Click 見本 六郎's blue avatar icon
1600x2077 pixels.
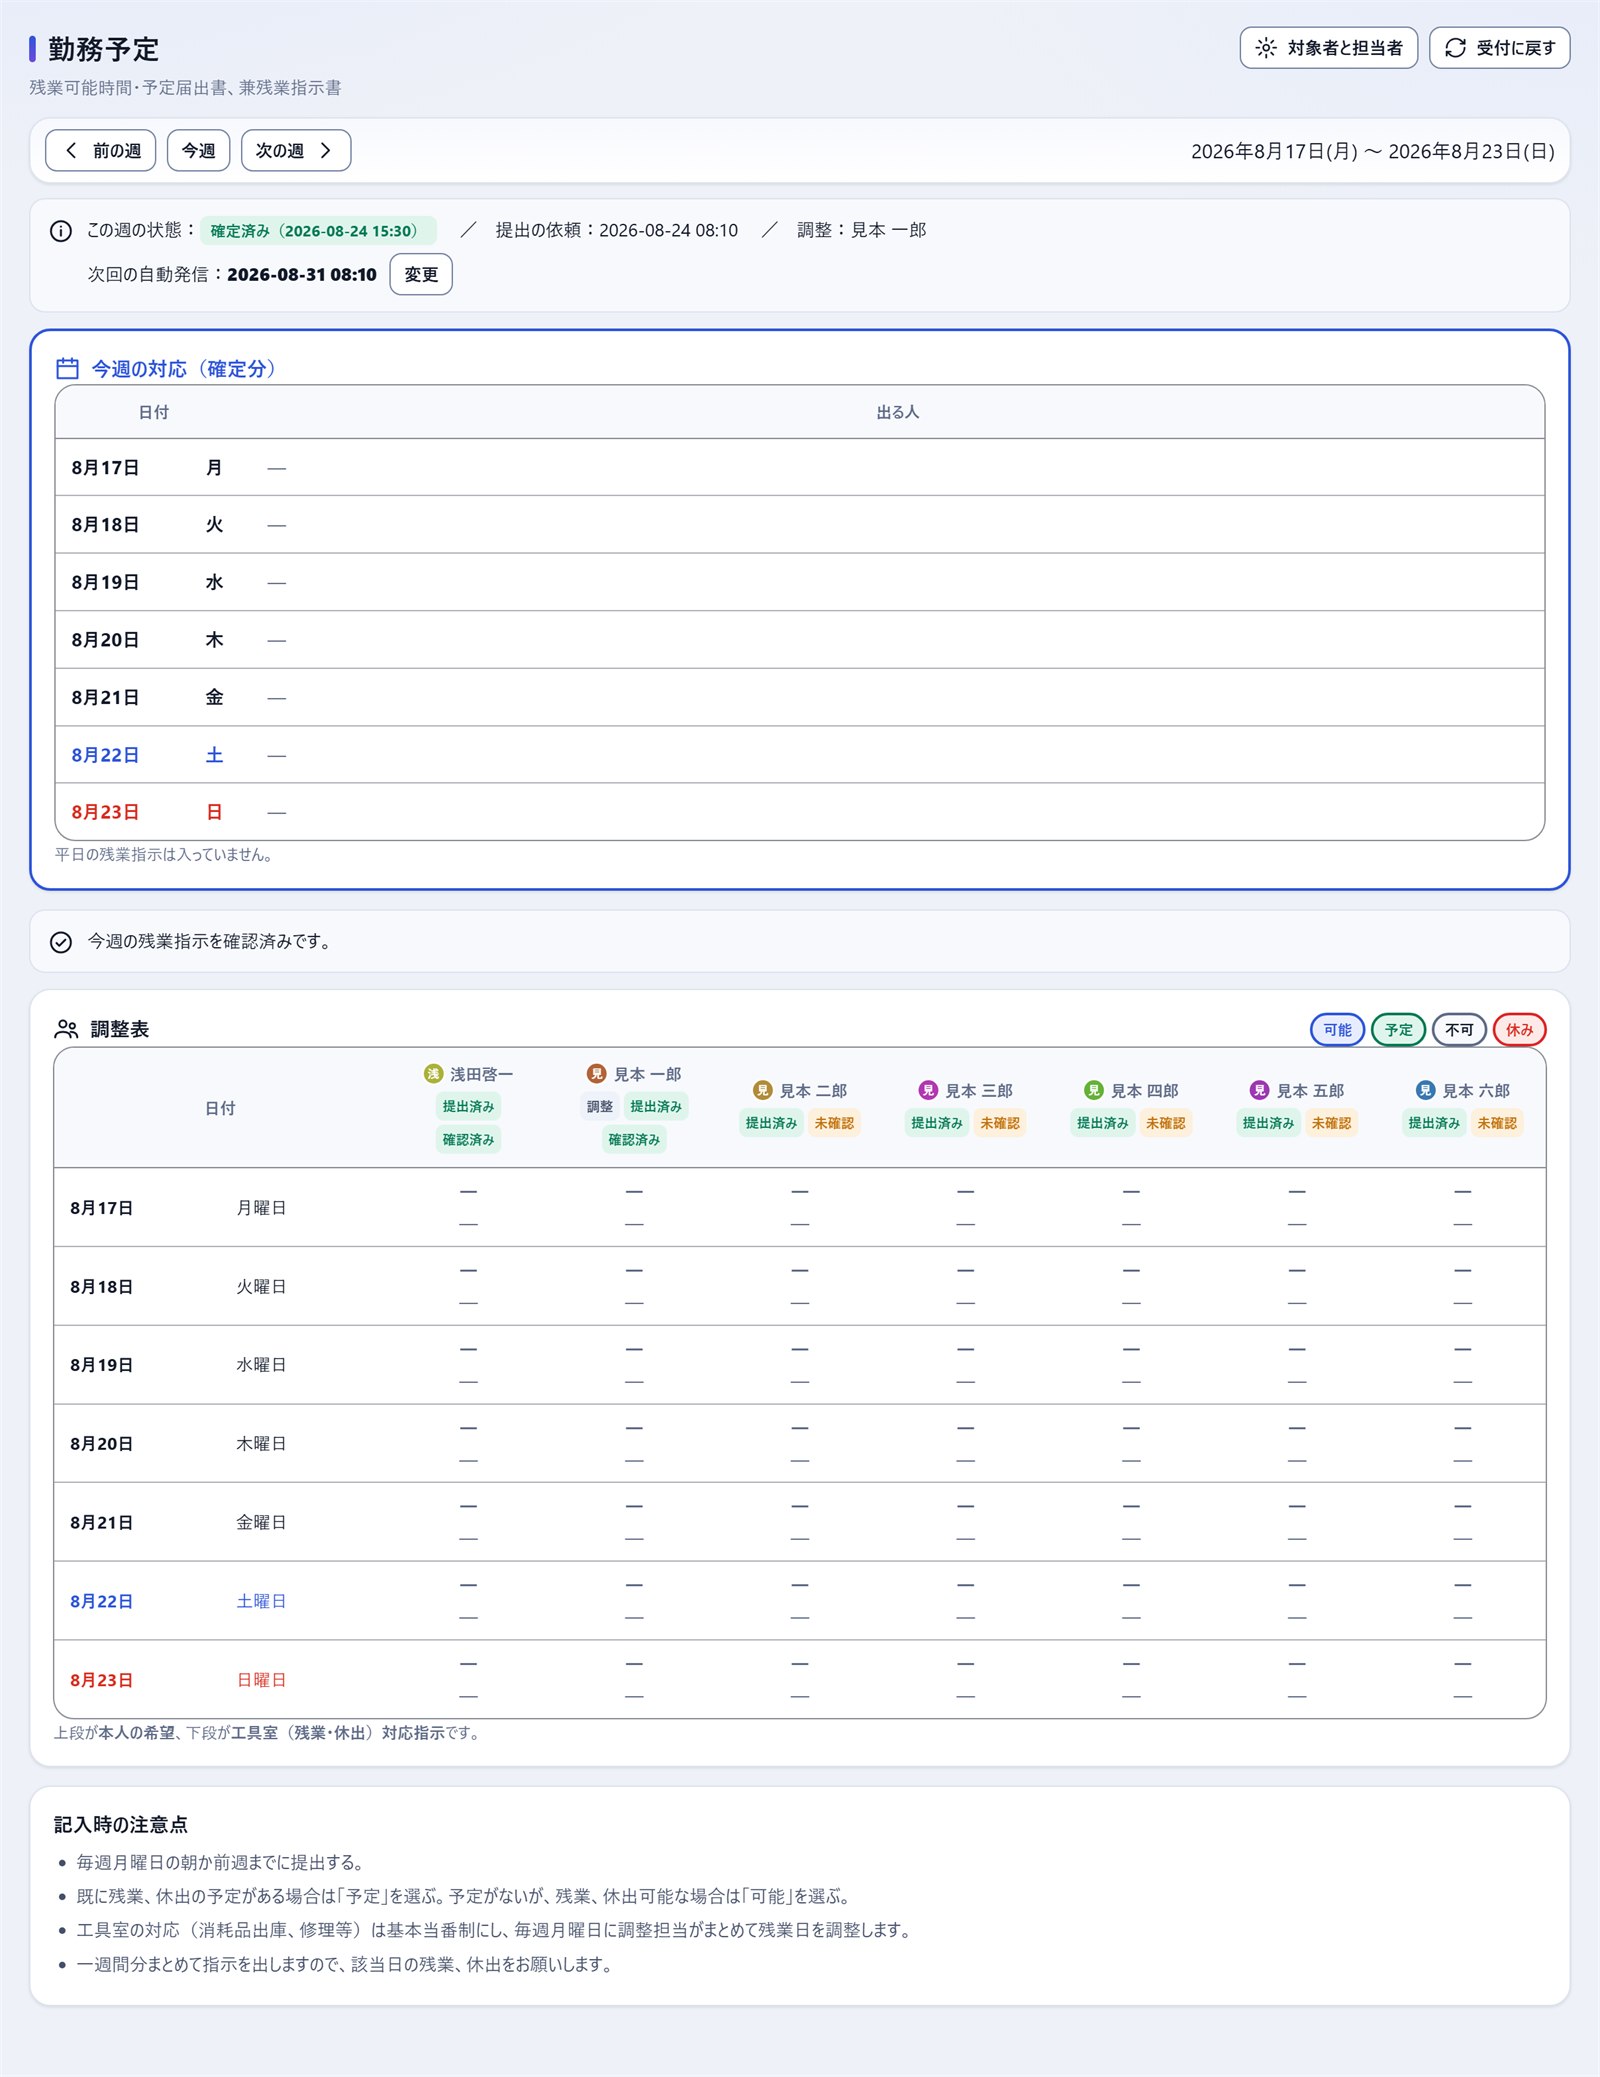tap(1425, 1090)
